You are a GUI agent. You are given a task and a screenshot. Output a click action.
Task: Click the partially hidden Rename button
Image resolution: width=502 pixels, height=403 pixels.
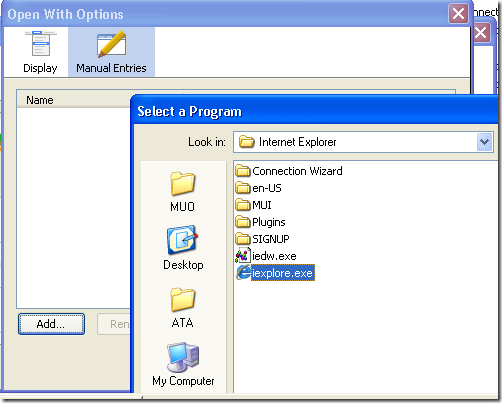pyautogui.click(x=114, y=324)
